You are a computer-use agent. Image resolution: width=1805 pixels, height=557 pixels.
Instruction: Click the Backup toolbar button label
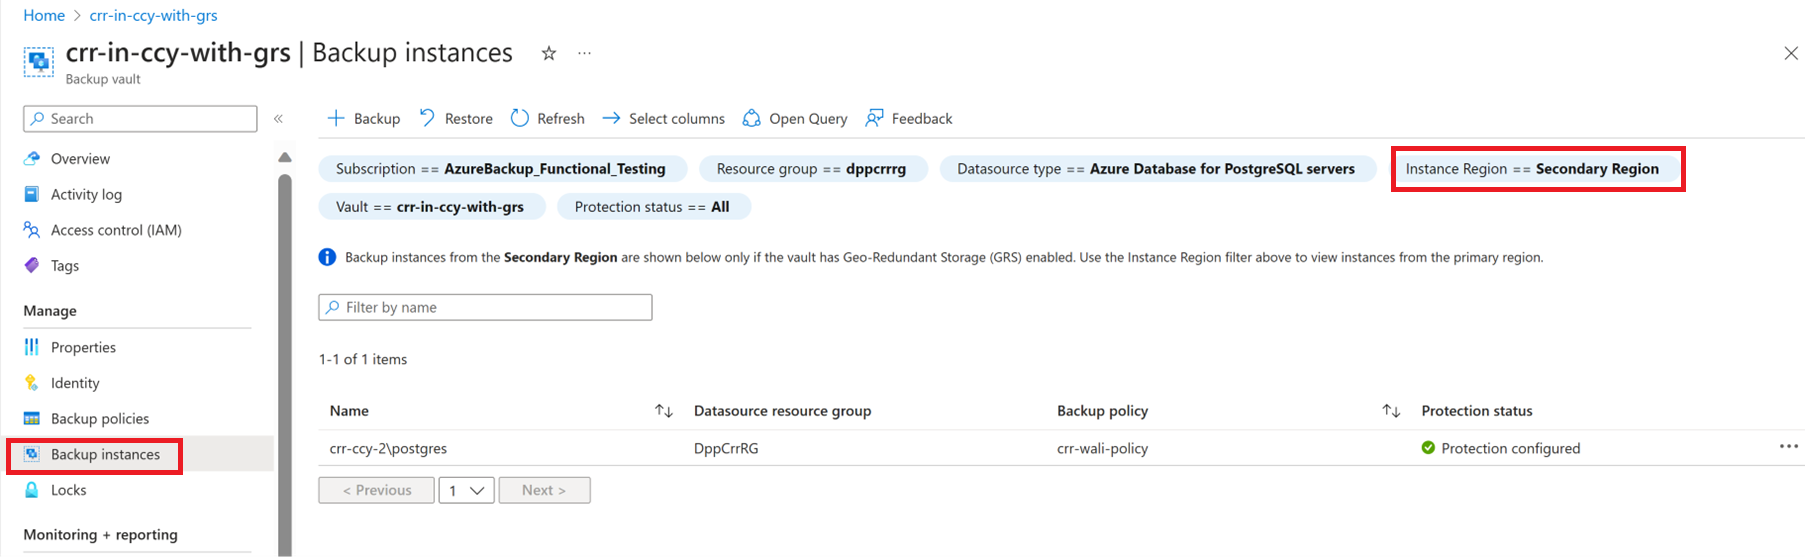pyautogui.click(x=377, y=118)
